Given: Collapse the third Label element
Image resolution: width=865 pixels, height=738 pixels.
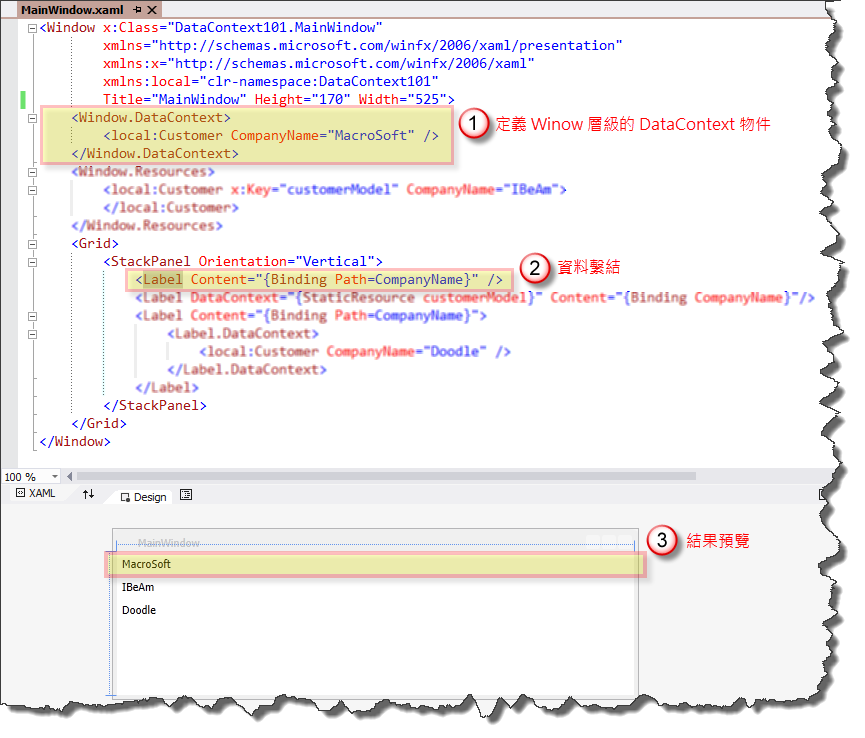Looking at the screenshot, I should [33, 316].
